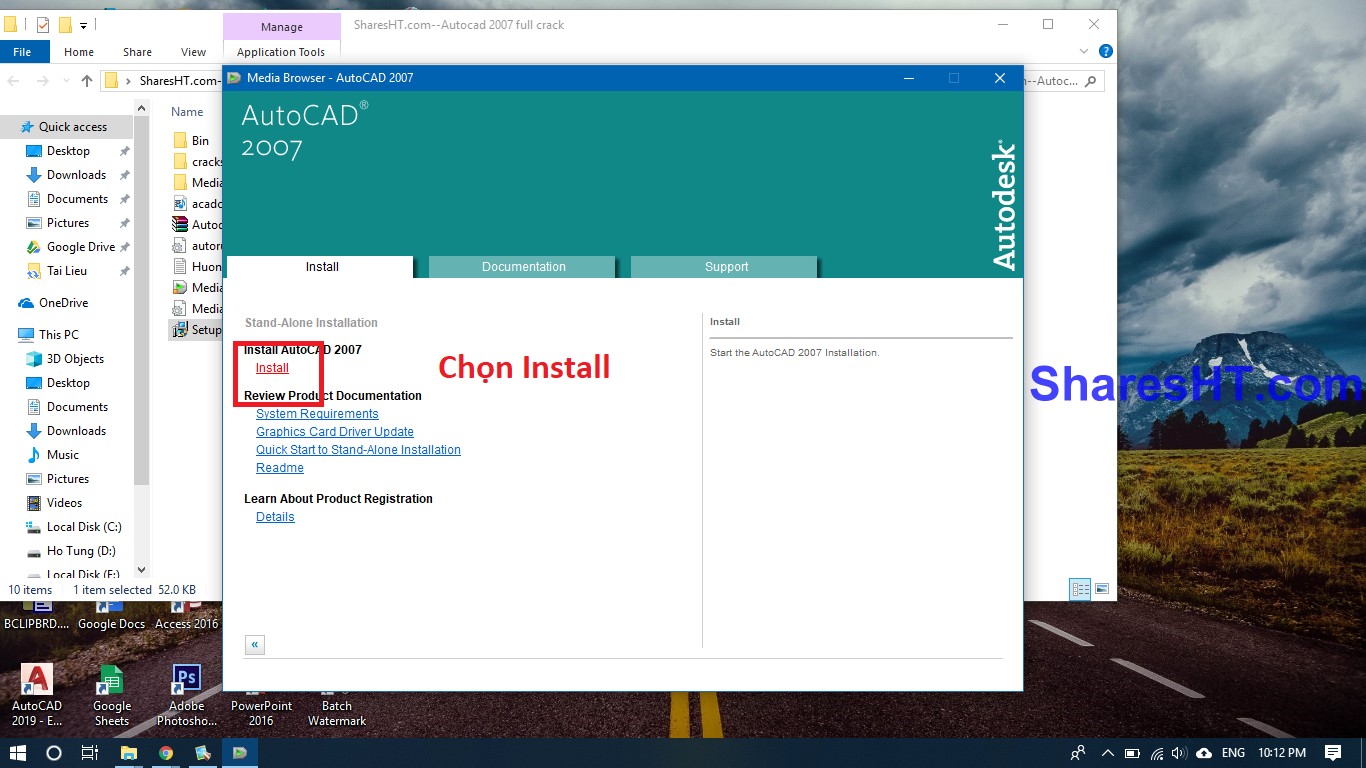The width and height of the screenshot is (1366, 768).
Task: Select Adobe Photoshop desktop shortcut
Action: [187, 695]
